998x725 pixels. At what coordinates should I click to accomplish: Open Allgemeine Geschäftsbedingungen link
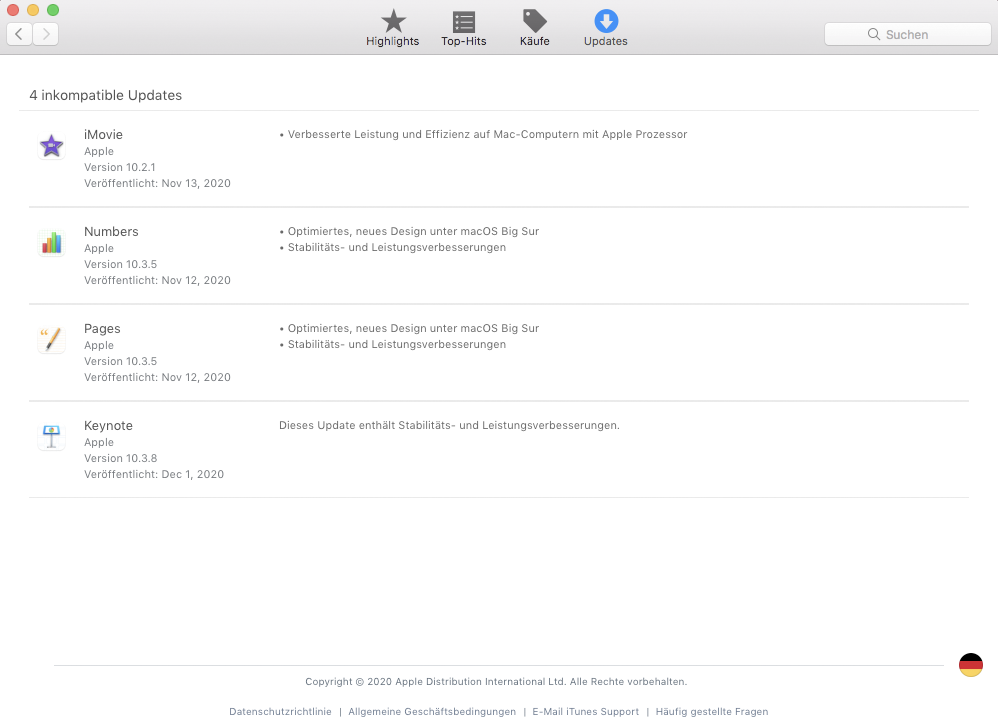(x=432, y=712)
